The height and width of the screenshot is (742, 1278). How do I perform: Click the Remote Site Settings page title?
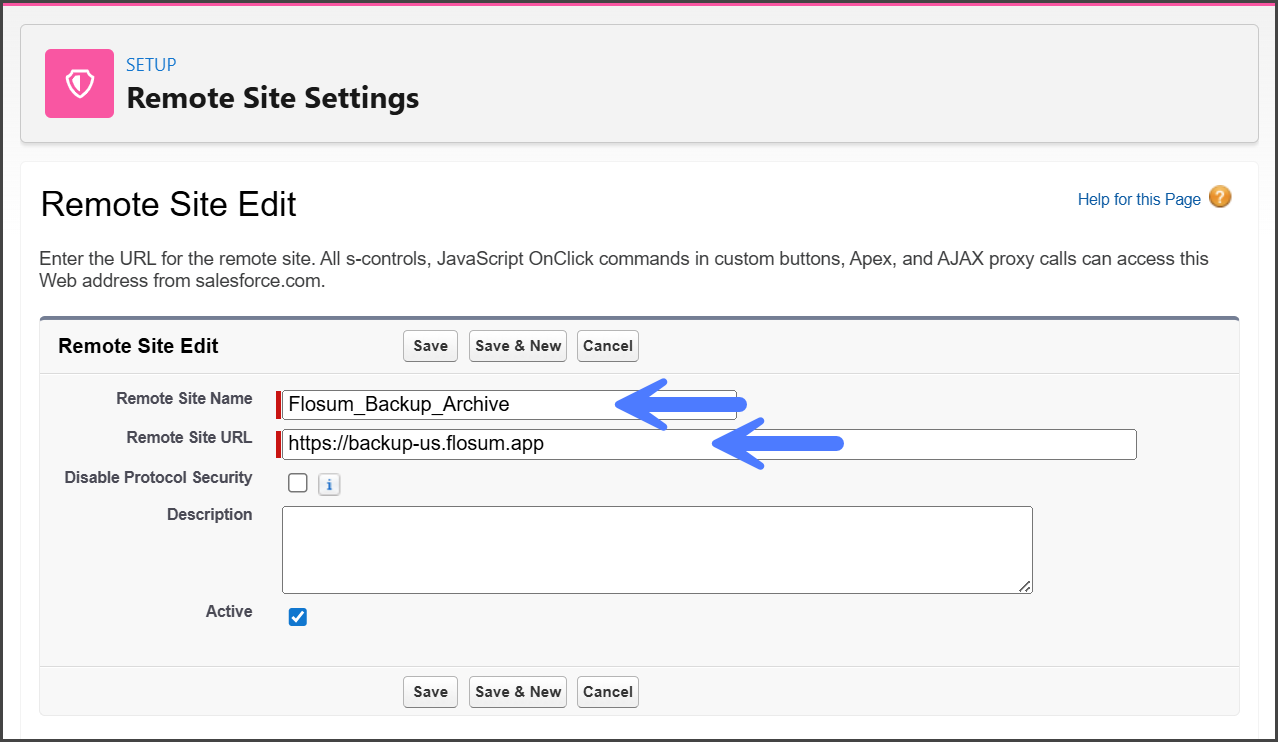[272, 98]
